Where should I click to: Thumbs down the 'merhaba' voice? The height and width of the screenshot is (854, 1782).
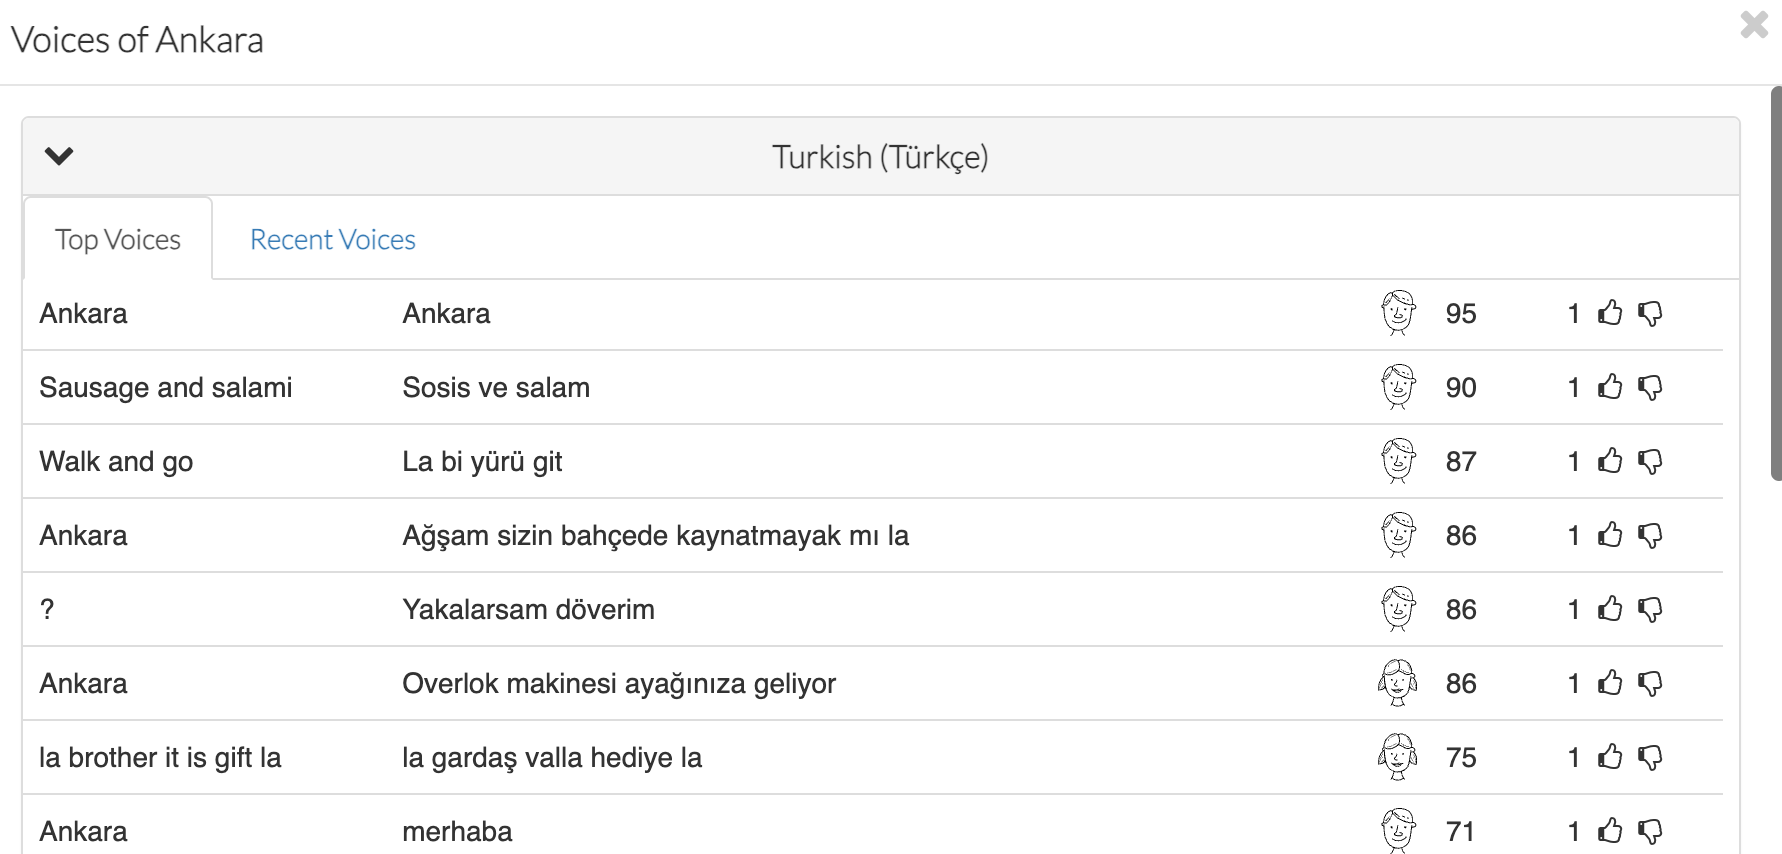pos(1650,832)
